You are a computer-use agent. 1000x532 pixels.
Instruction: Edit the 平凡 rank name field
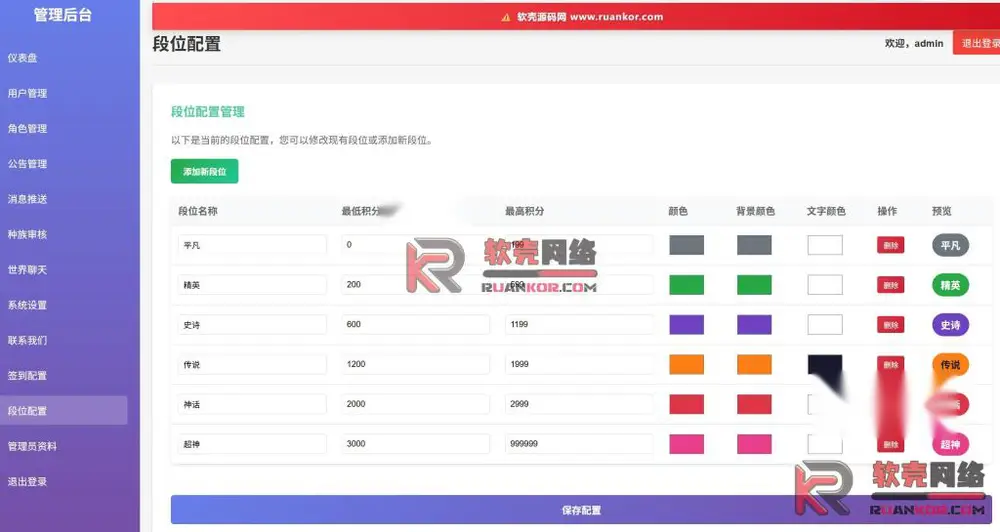(252, 245)
